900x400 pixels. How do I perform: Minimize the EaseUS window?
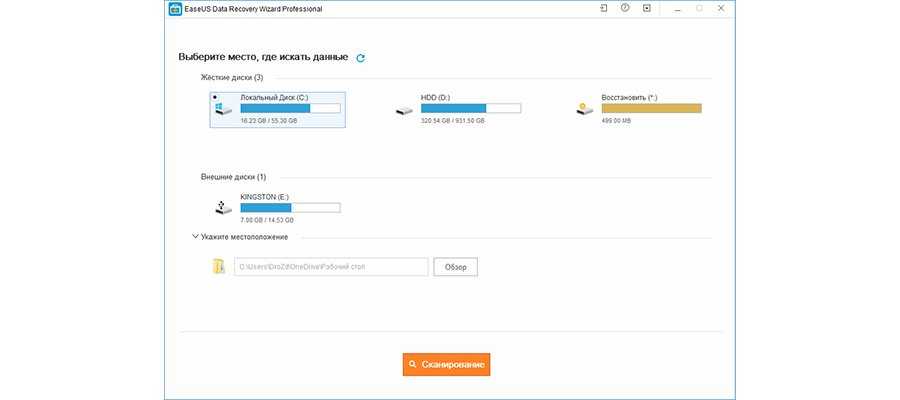pos(677,9)
